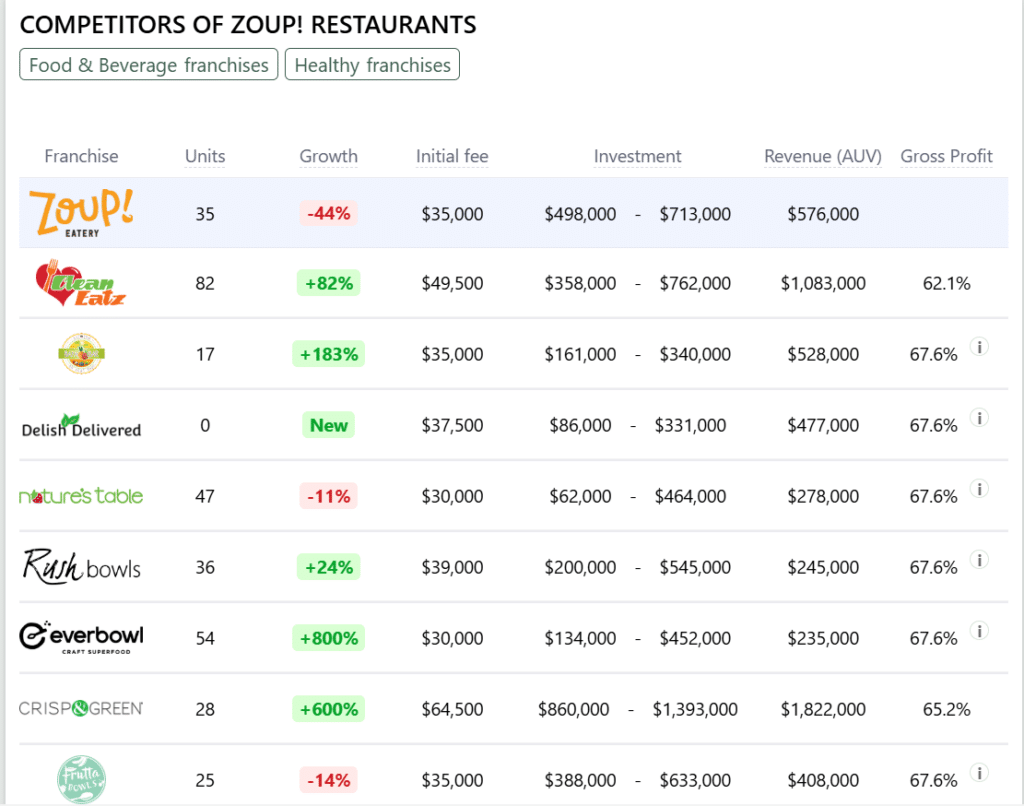The width and height of the screenshot is (1024, 806).
Task: Click the New growth badge
Action: [x=328, y=425]
